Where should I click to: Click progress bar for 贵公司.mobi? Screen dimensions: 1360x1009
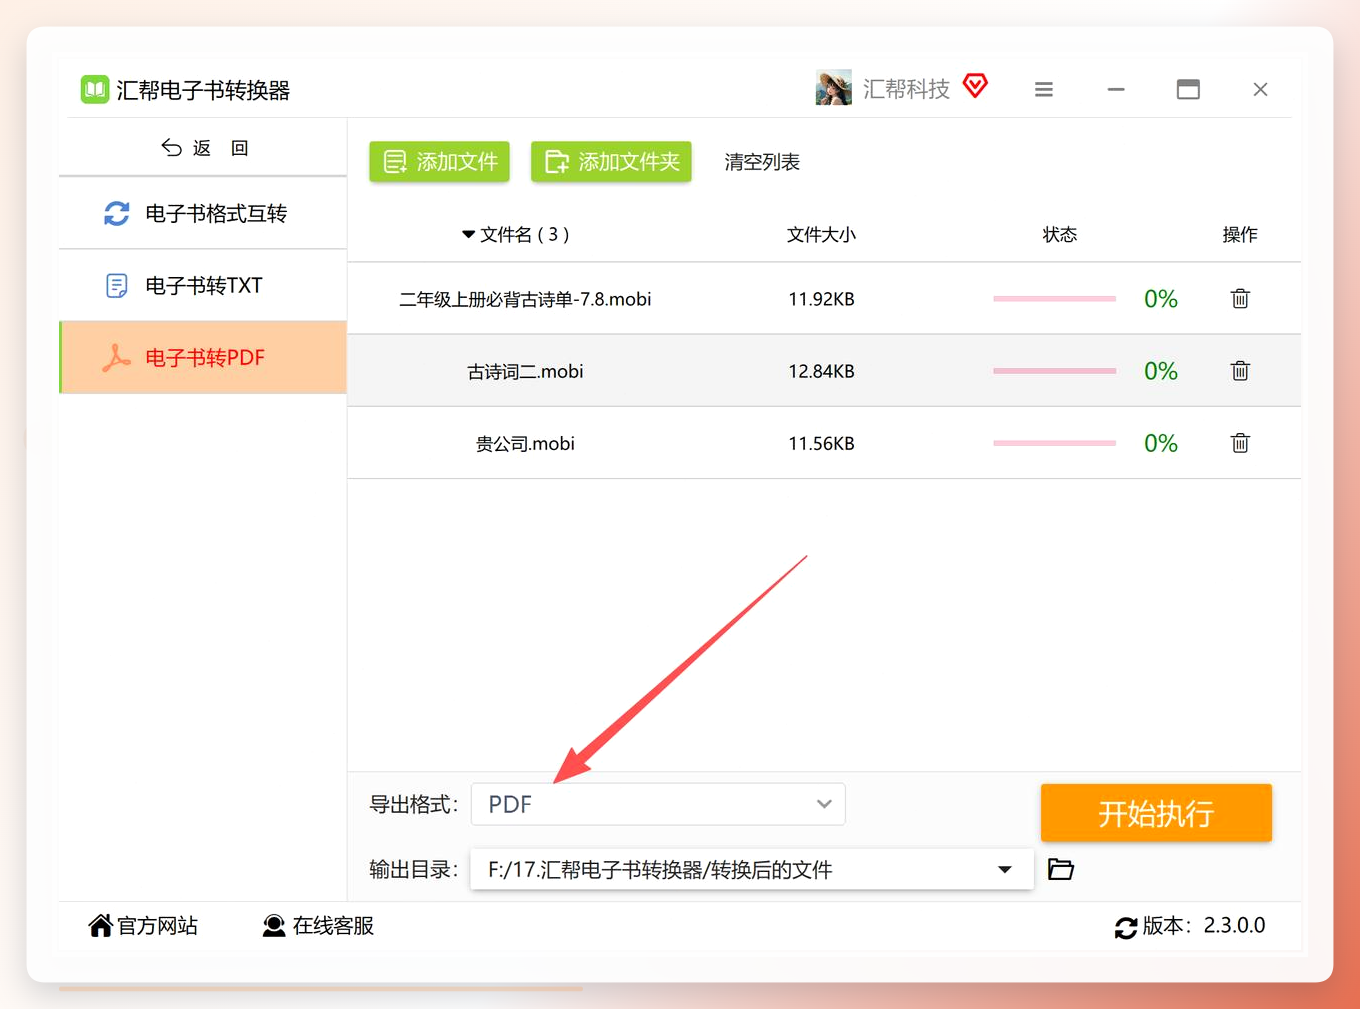tap(1054, 443)
